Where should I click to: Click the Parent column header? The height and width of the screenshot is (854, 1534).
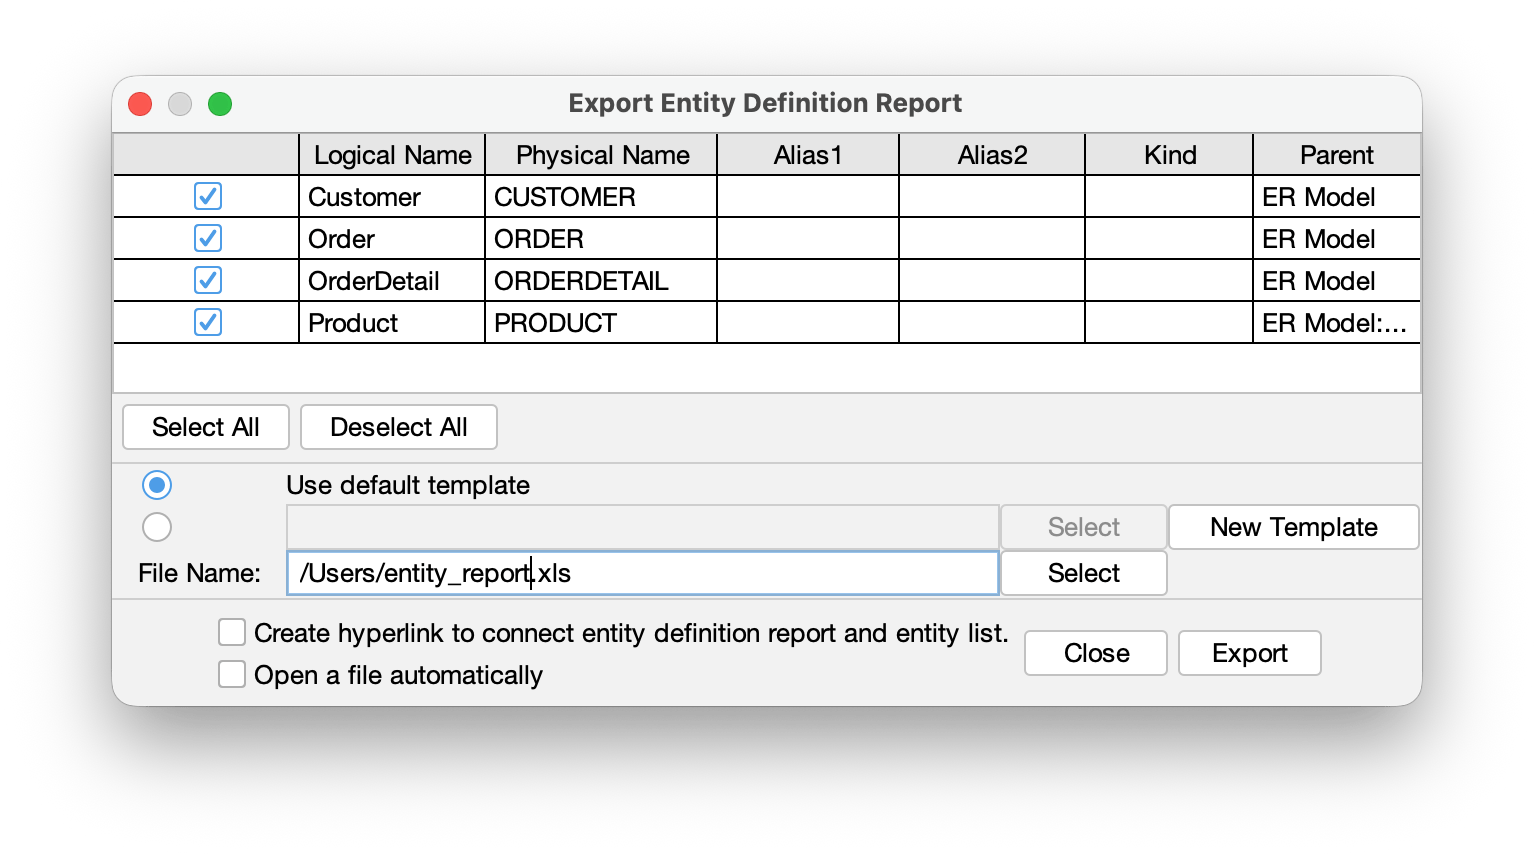coord(1336,154)
